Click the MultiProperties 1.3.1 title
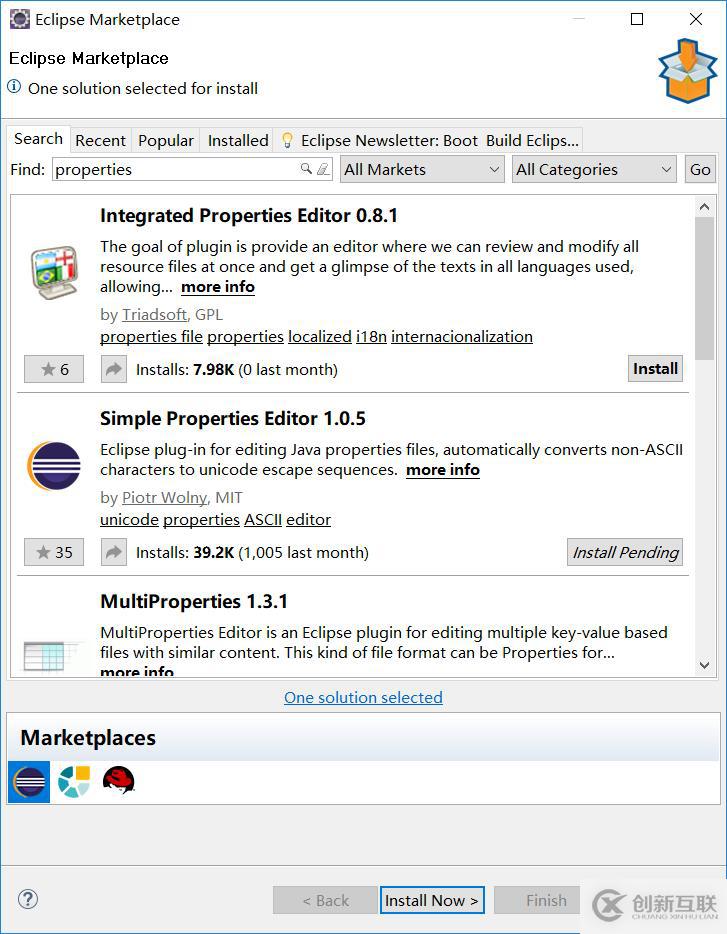This screenshot has width=727, height=934. 194,601
